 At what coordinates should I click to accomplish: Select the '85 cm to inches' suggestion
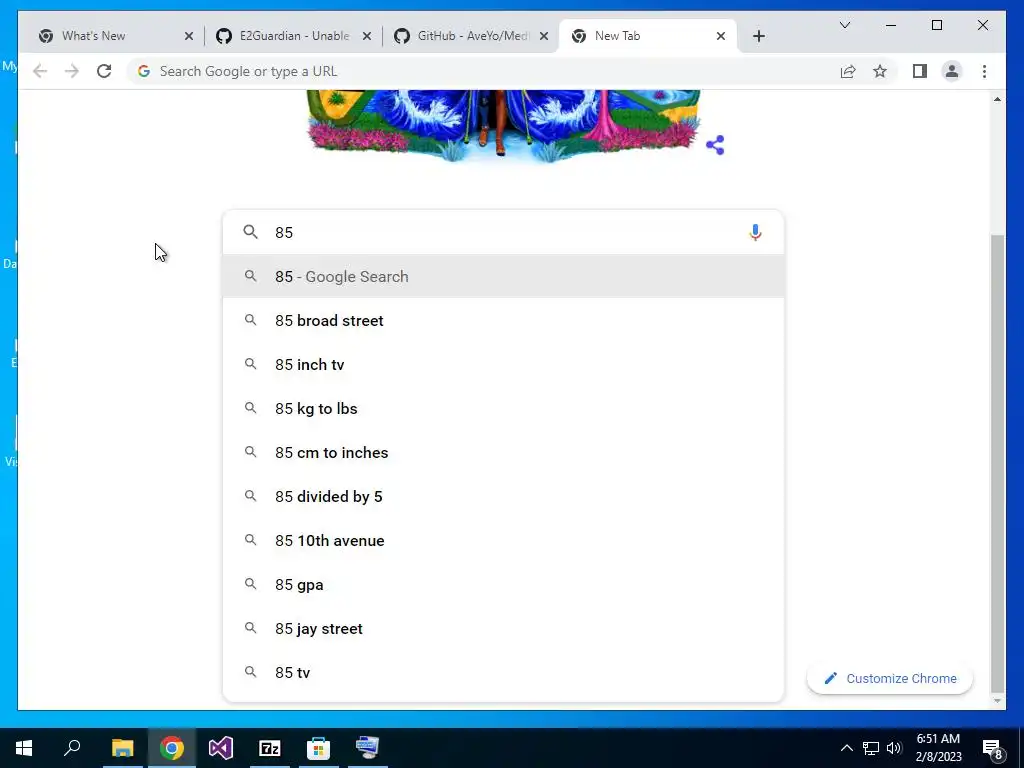pyautogui.click(x=503, y=453)
